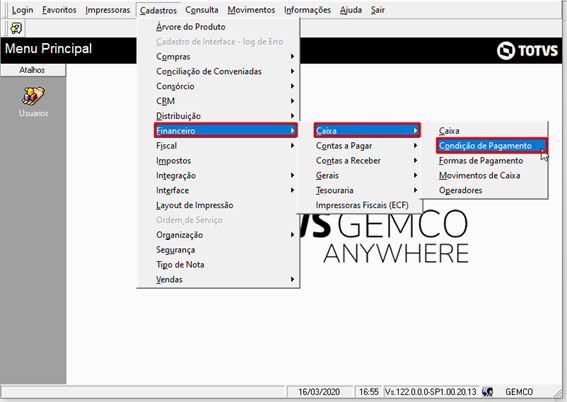Click the TOTVS logo in header
Screen dimensions: 567x402
click(x=528, y=50)
